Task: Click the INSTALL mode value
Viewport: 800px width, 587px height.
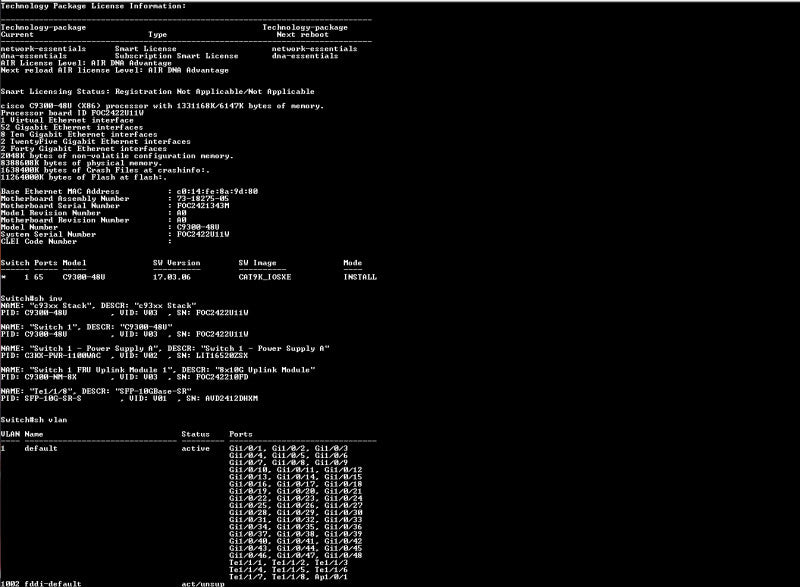Action: pyautogui.click(x=360, y=277)
